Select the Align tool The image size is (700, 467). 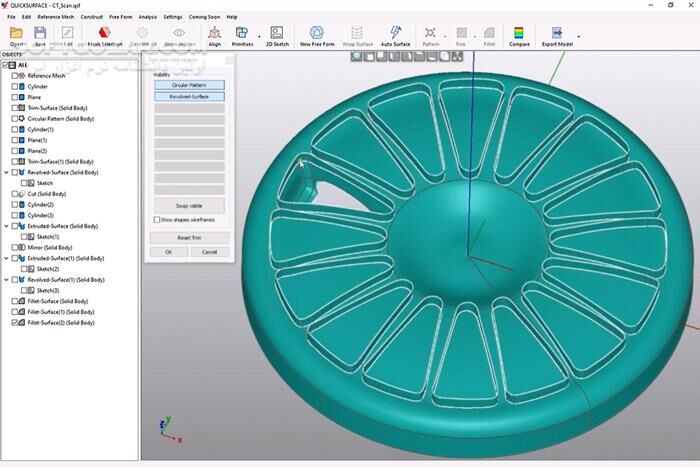(x=215, y=35)
